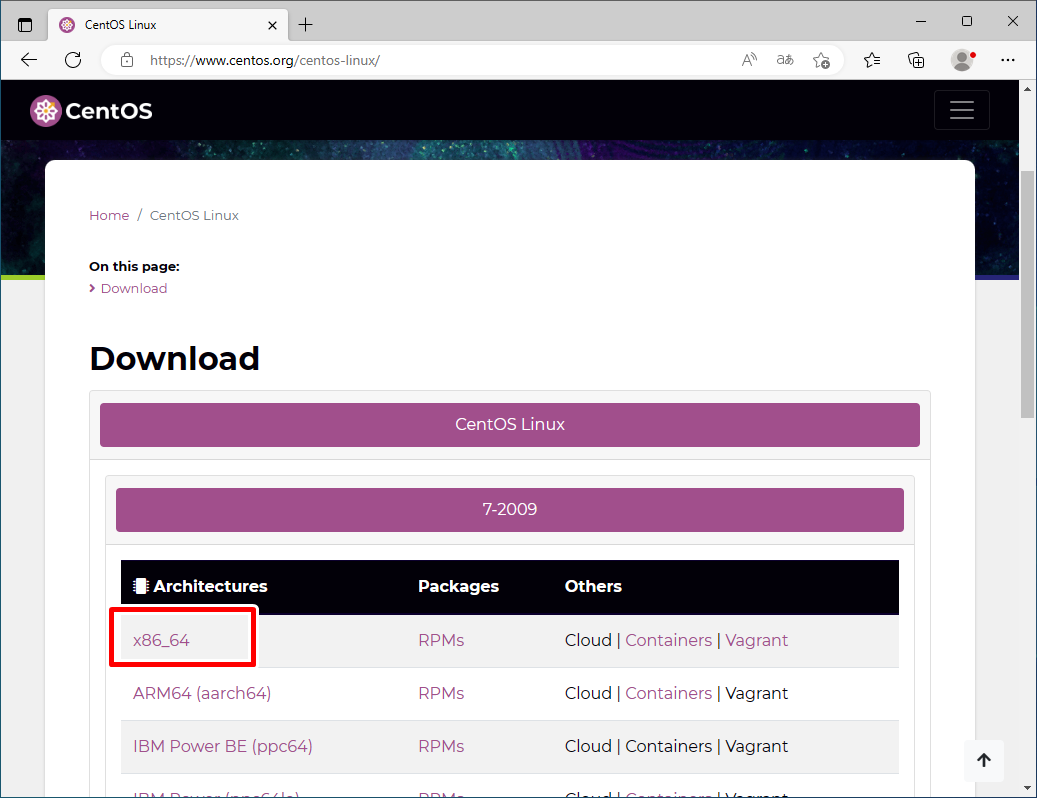
Task: Collapse the CentOS Linux panel header
Action: (509, 424)
